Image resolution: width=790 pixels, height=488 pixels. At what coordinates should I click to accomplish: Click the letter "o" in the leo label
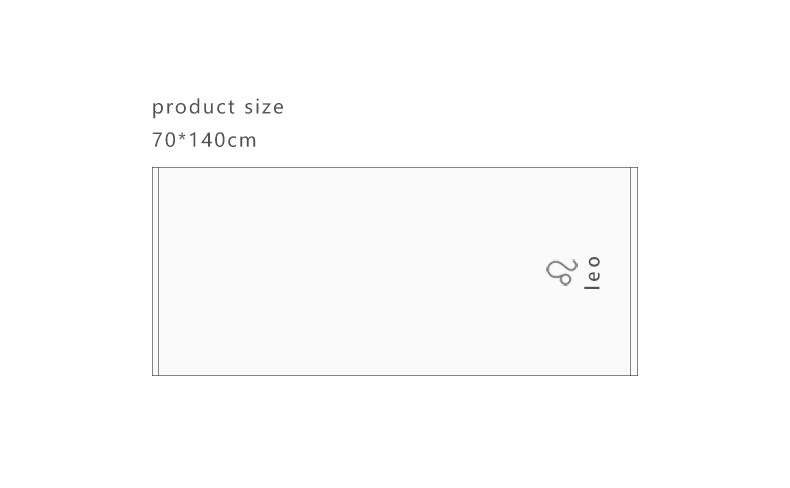tap(593, 261)
